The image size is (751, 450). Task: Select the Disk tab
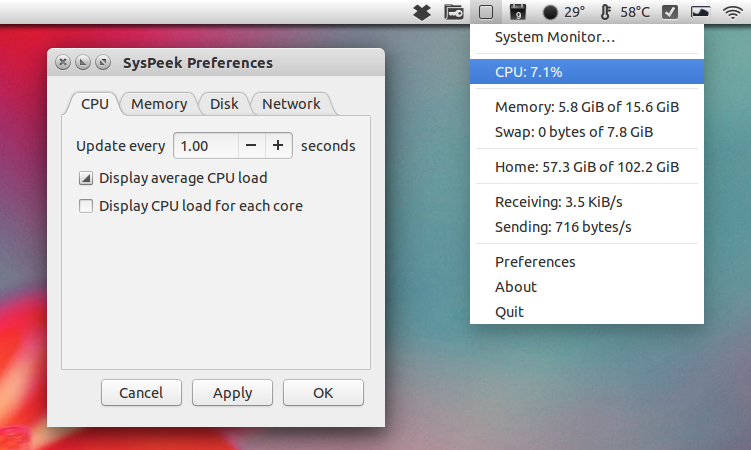pos(224,104)
